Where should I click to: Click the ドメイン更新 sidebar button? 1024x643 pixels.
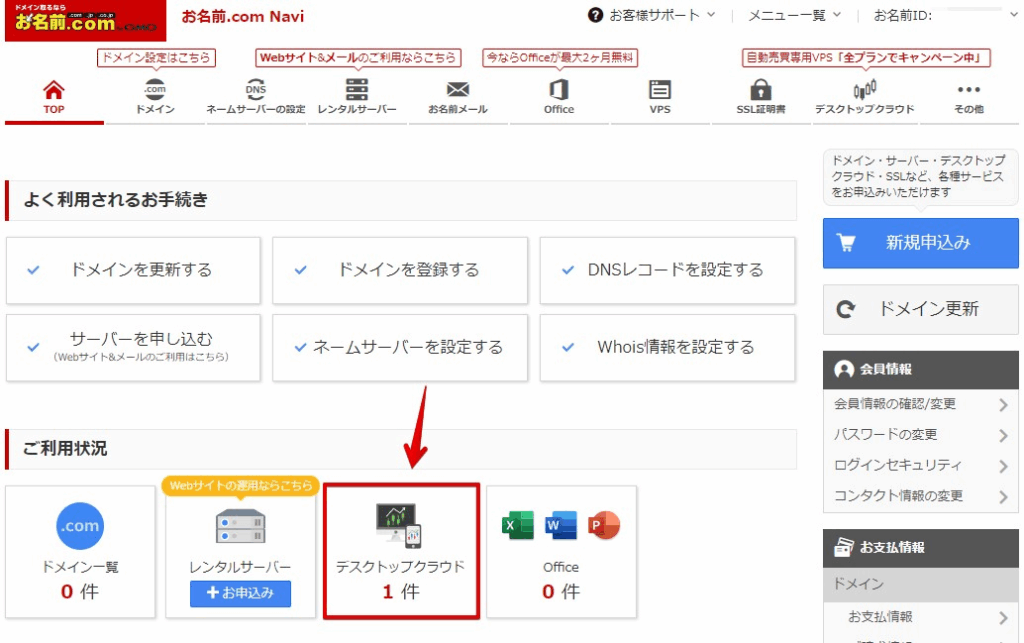(x=920, y=309)
